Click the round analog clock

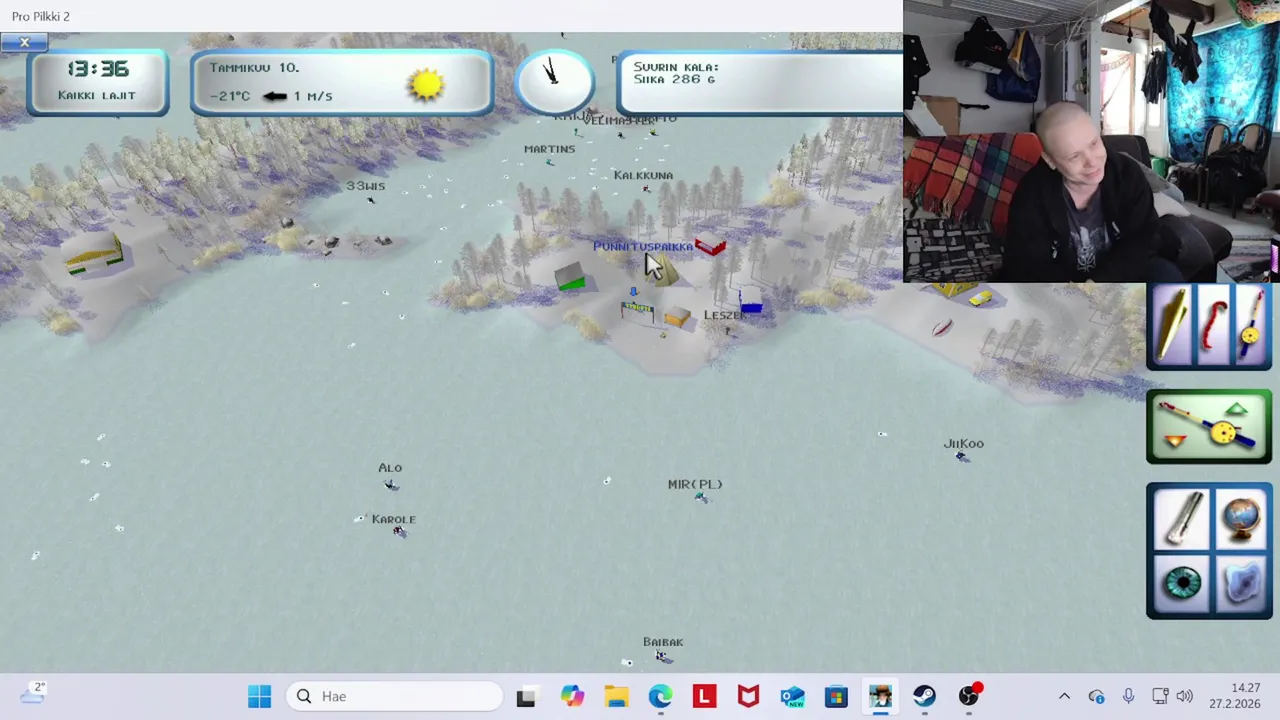coord(554,81)
